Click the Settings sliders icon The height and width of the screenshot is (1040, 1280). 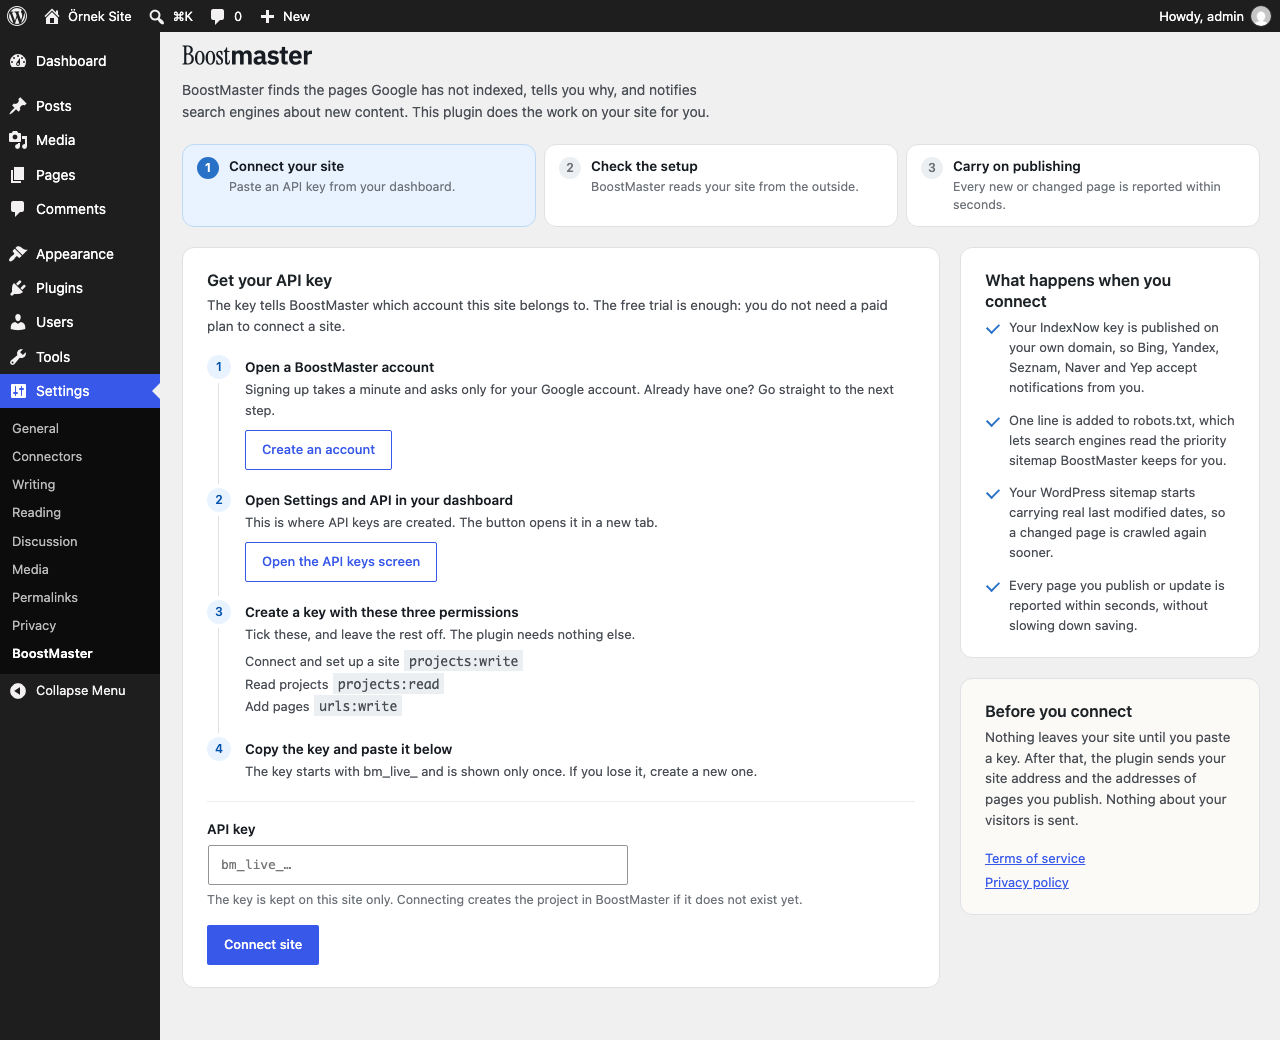click(18, 391)
